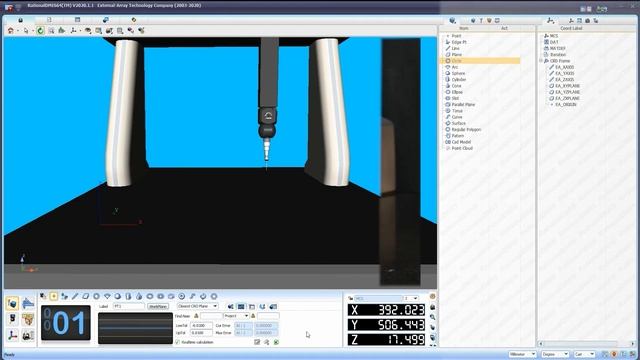Select the Circle feature measure icon
This screenshot has width=640, height=360.
pyautogui.click(x=96, y=296)
